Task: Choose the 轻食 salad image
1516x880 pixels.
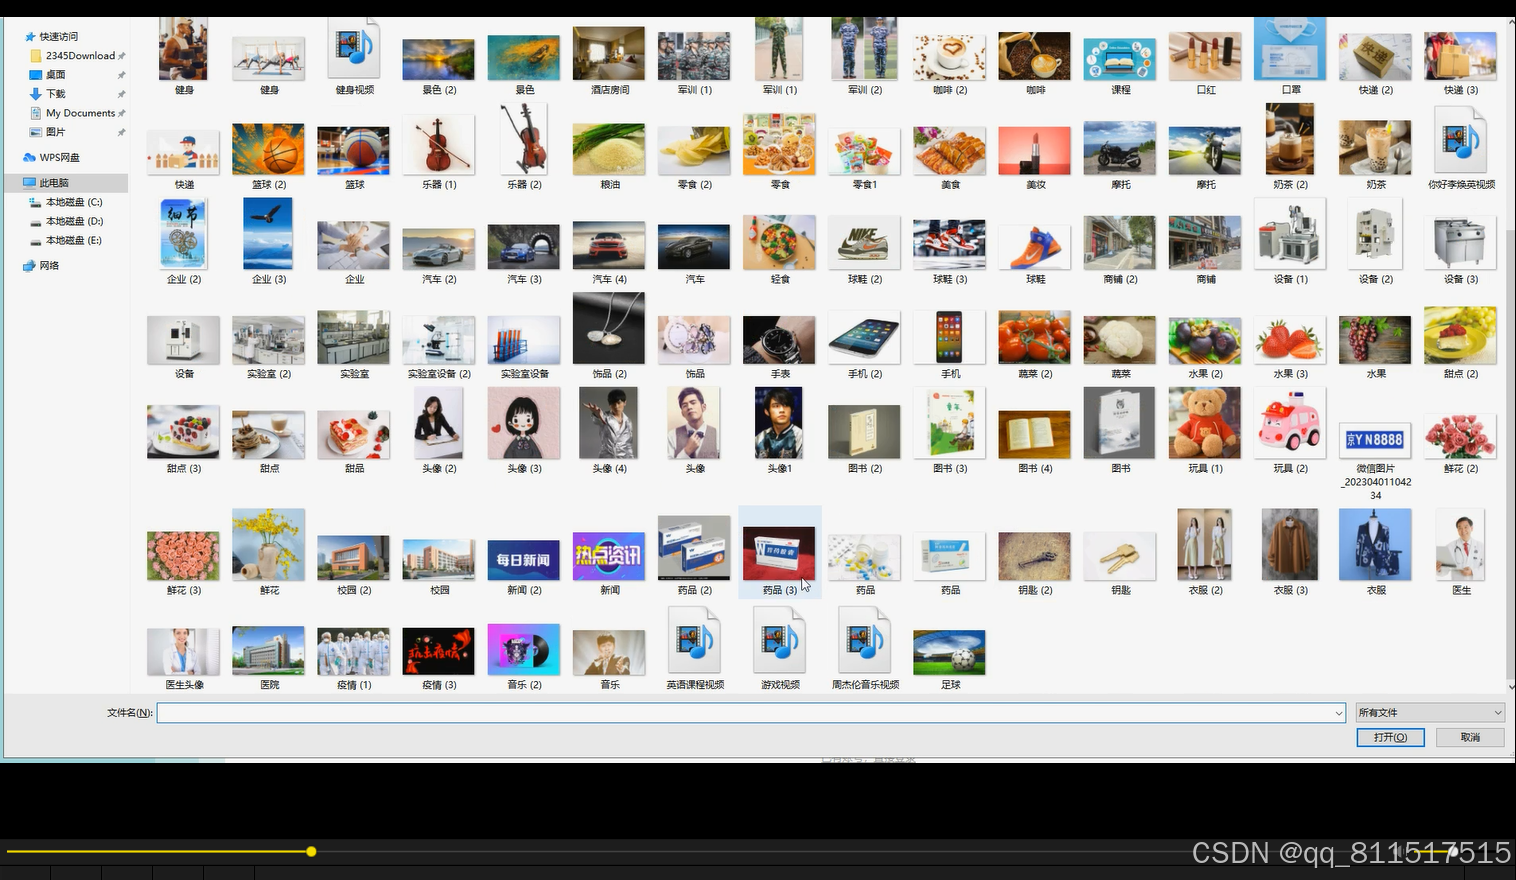Action: click(779, 243)
